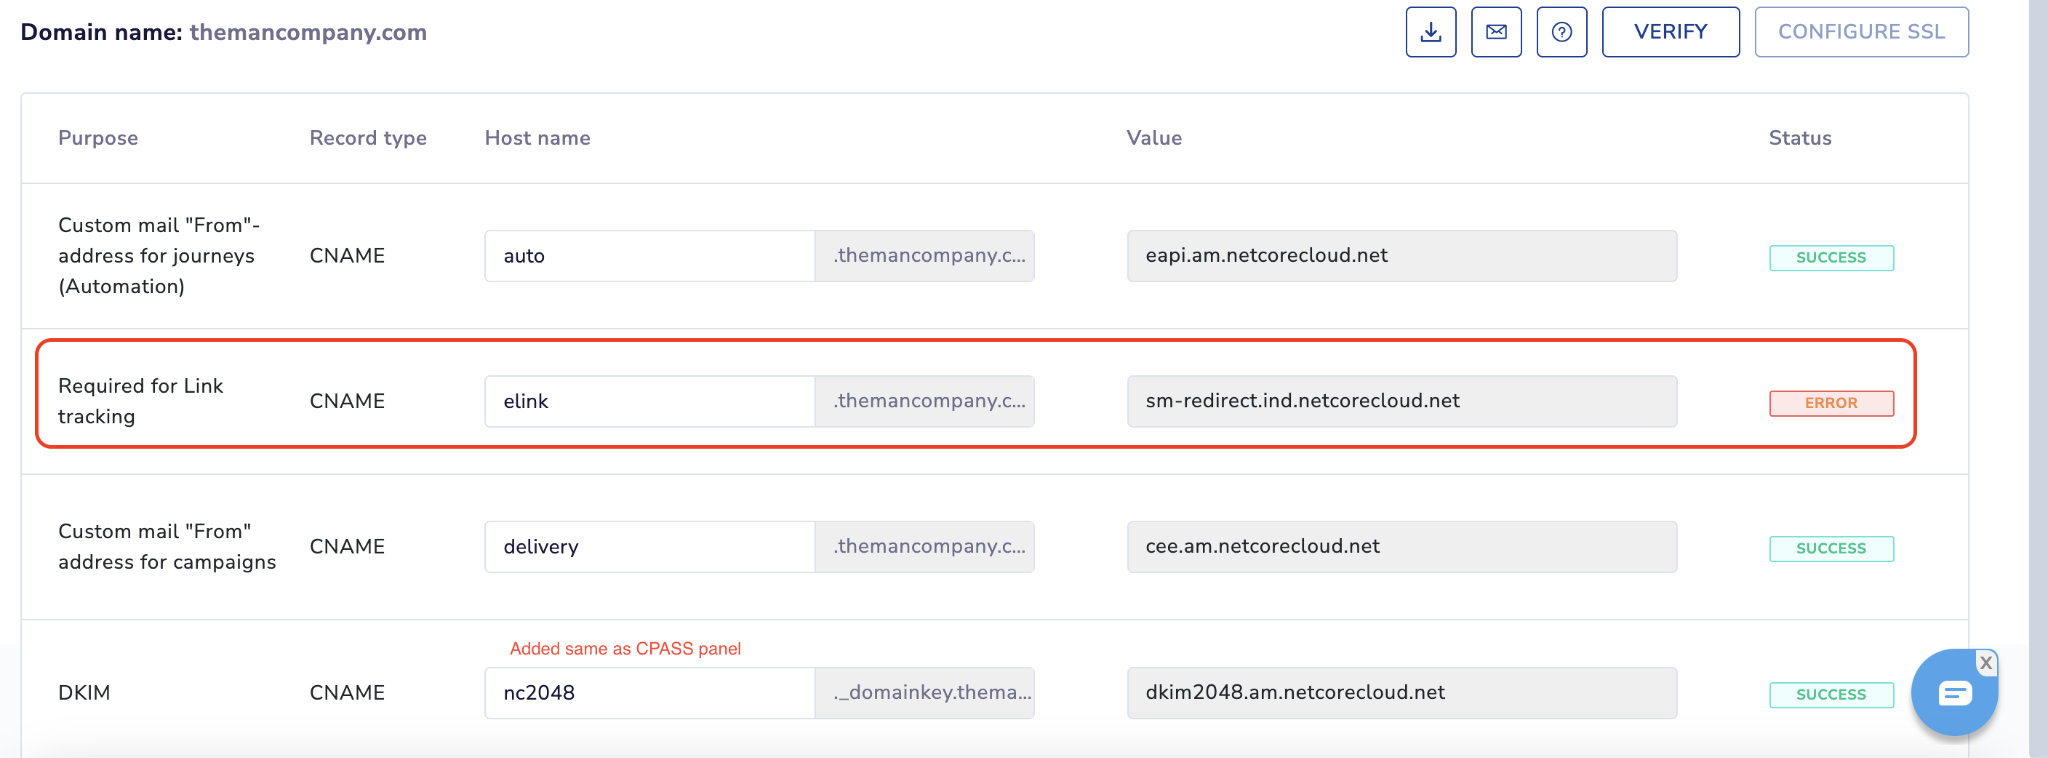Download the DNS records file
This screenshot has height=758, width=2048.
click(x=1431, y=32)
